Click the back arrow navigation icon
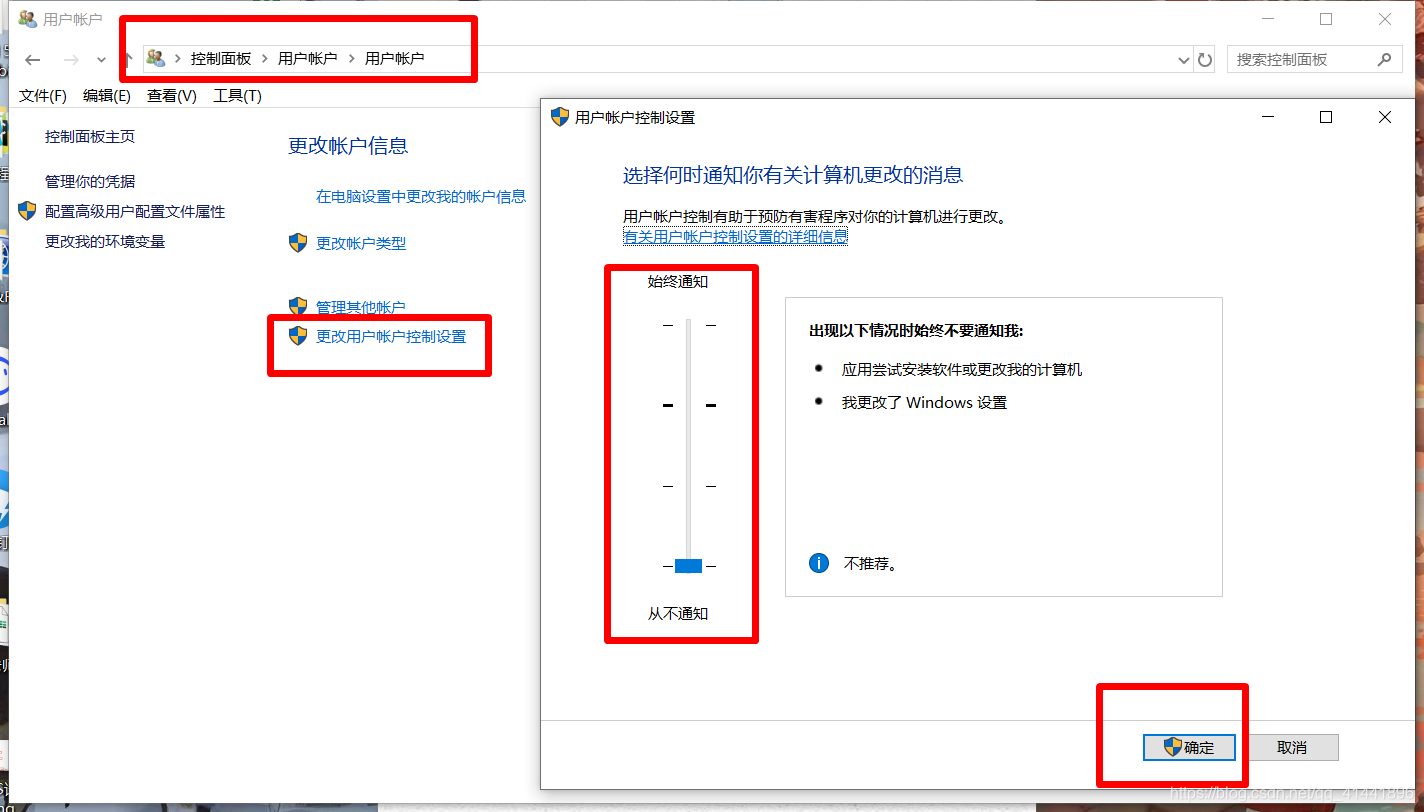 pos(32,59)
